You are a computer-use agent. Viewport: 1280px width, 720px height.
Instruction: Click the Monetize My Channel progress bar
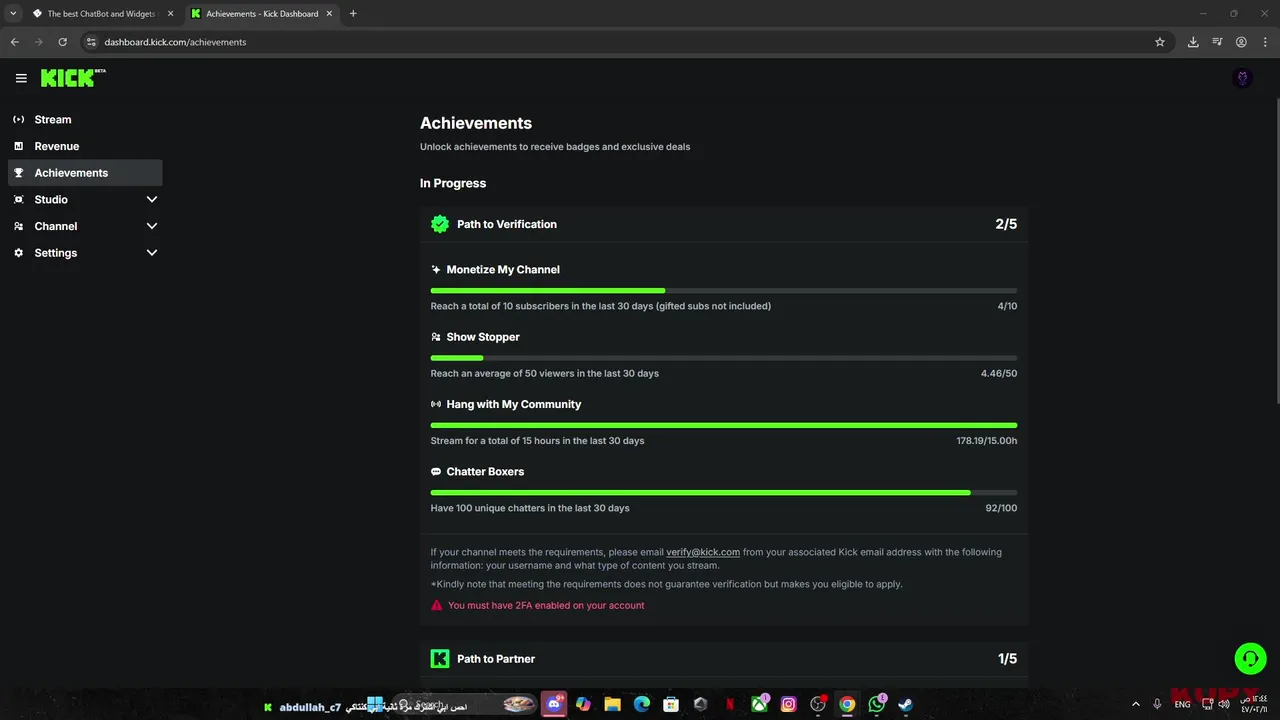coord(724,291)
